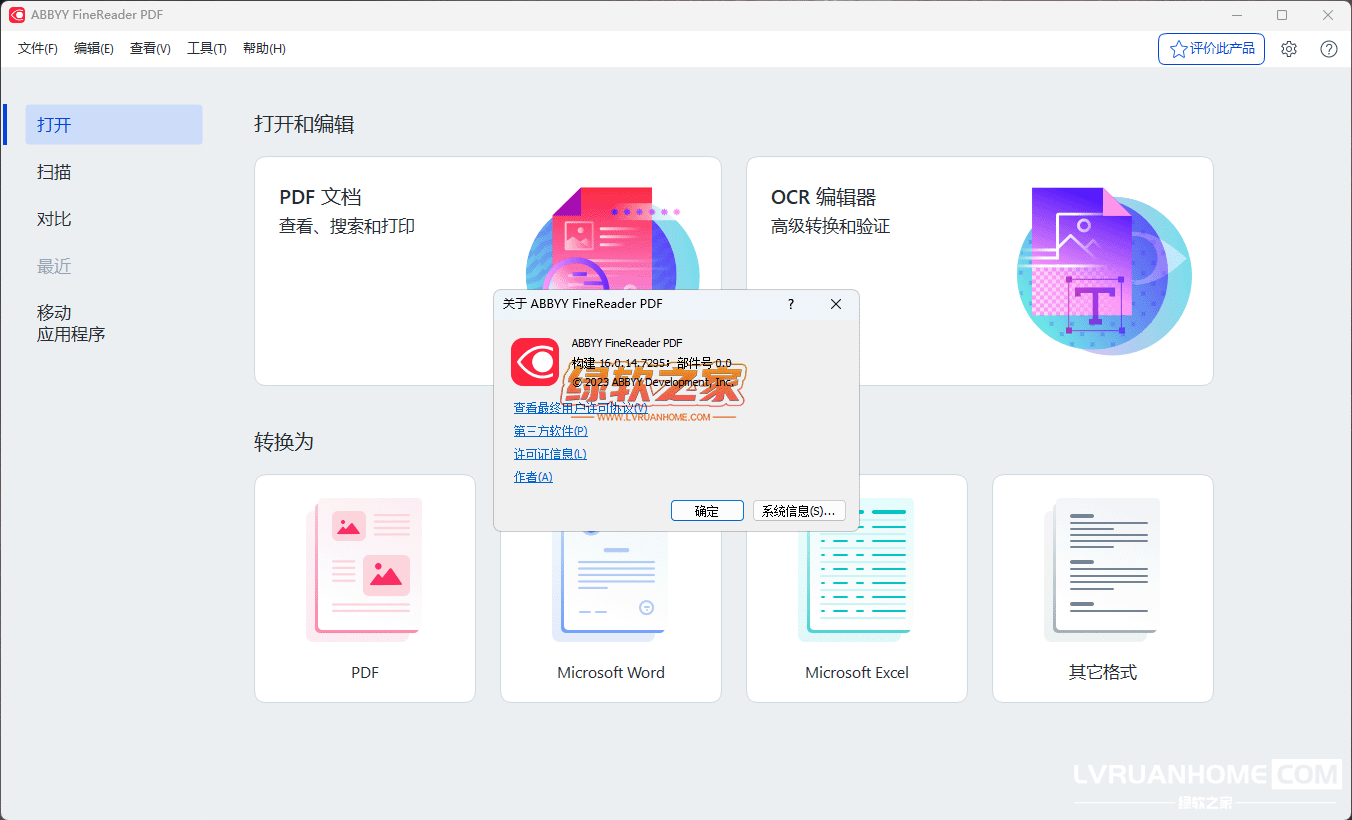1352x820 pixels.
Task: Click the ABBYY FineReader logo in dialog
Action: point(535,362)
